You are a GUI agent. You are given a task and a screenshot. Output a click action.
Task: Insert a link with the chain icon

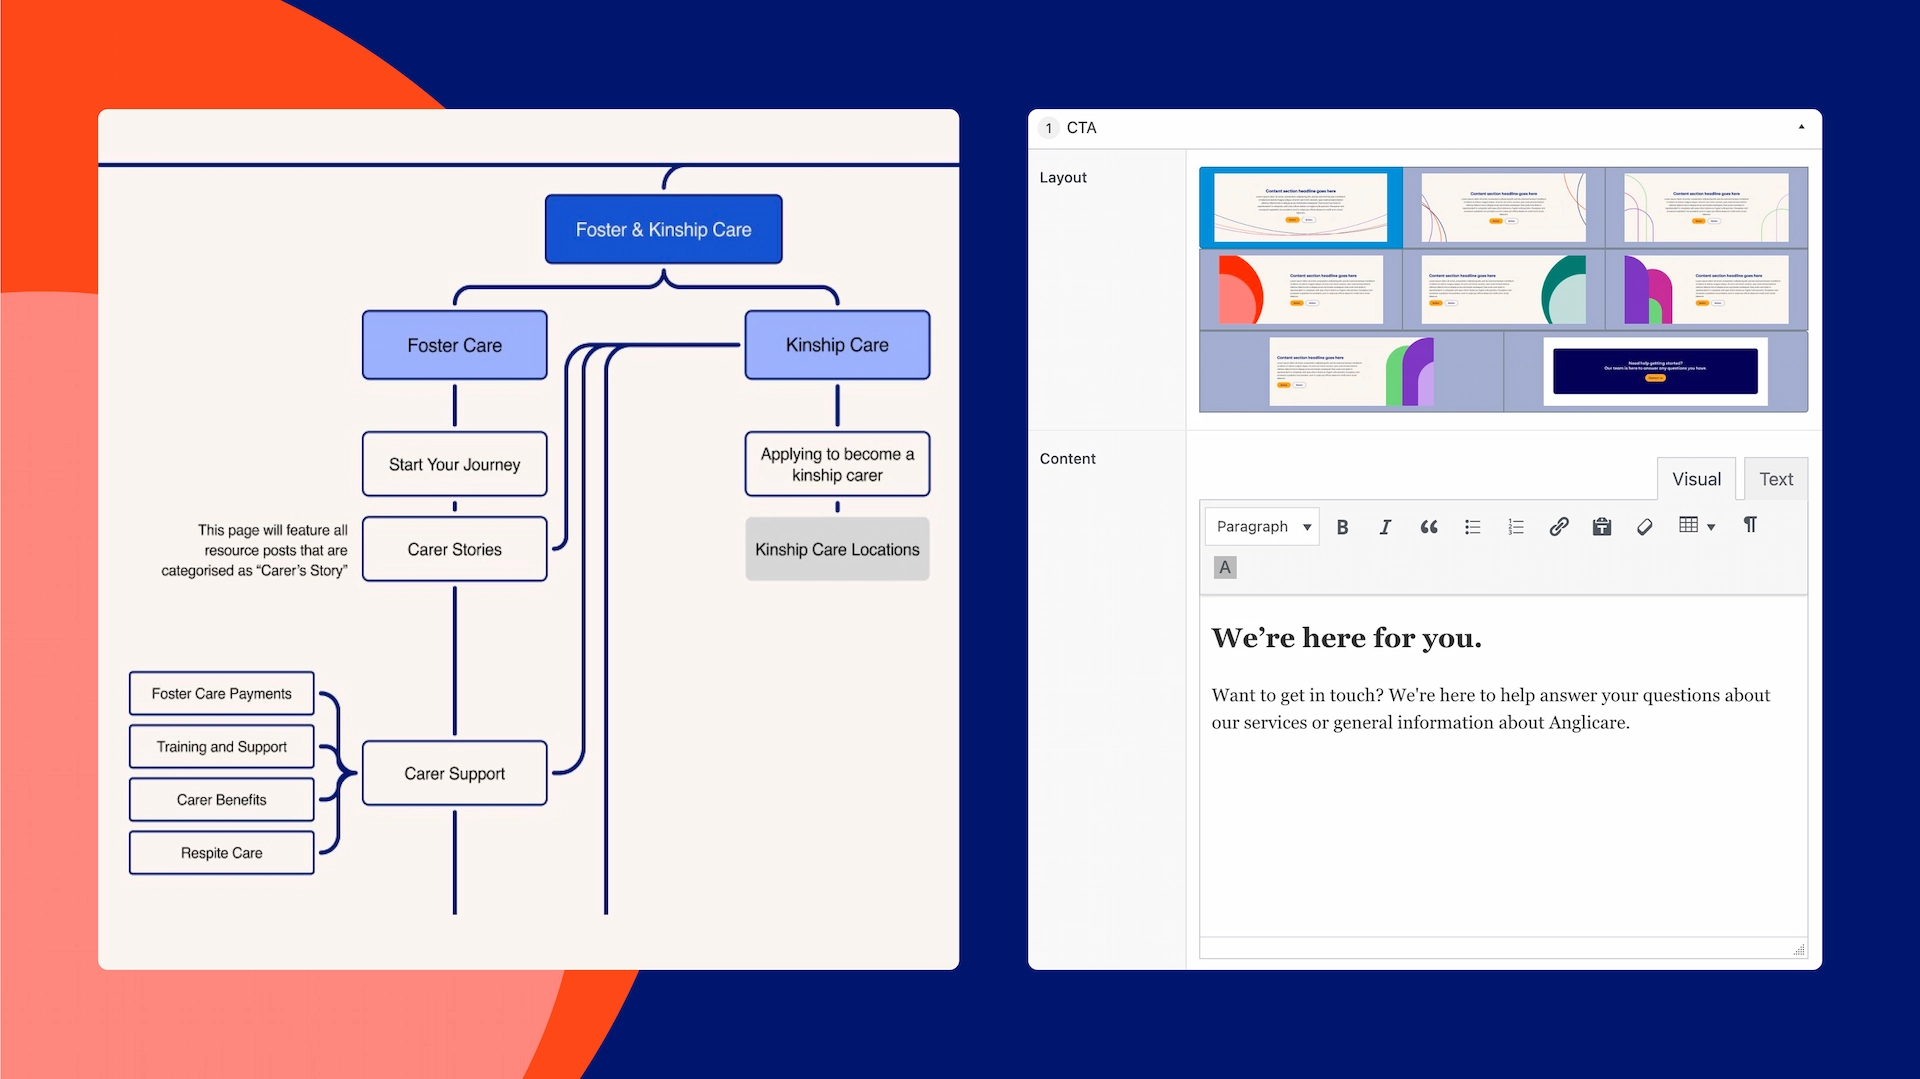[1559, 527]
